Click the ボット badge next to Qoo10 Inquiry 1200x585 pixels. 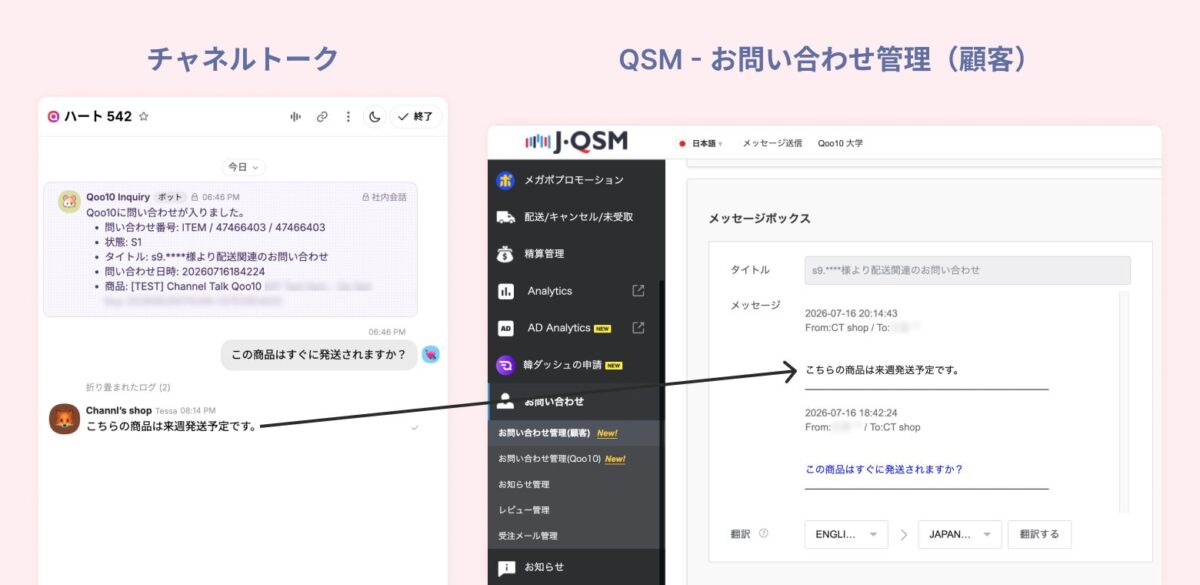coord(170,198)
